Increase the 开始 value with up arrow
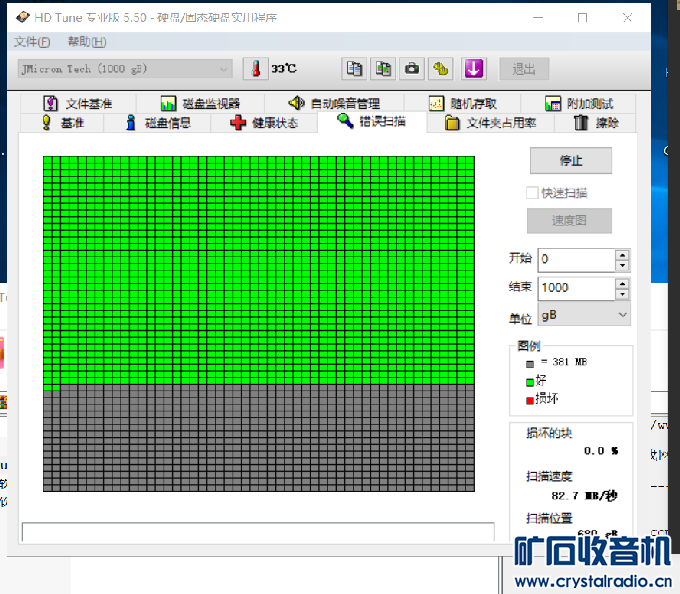 tap(622, 255)
